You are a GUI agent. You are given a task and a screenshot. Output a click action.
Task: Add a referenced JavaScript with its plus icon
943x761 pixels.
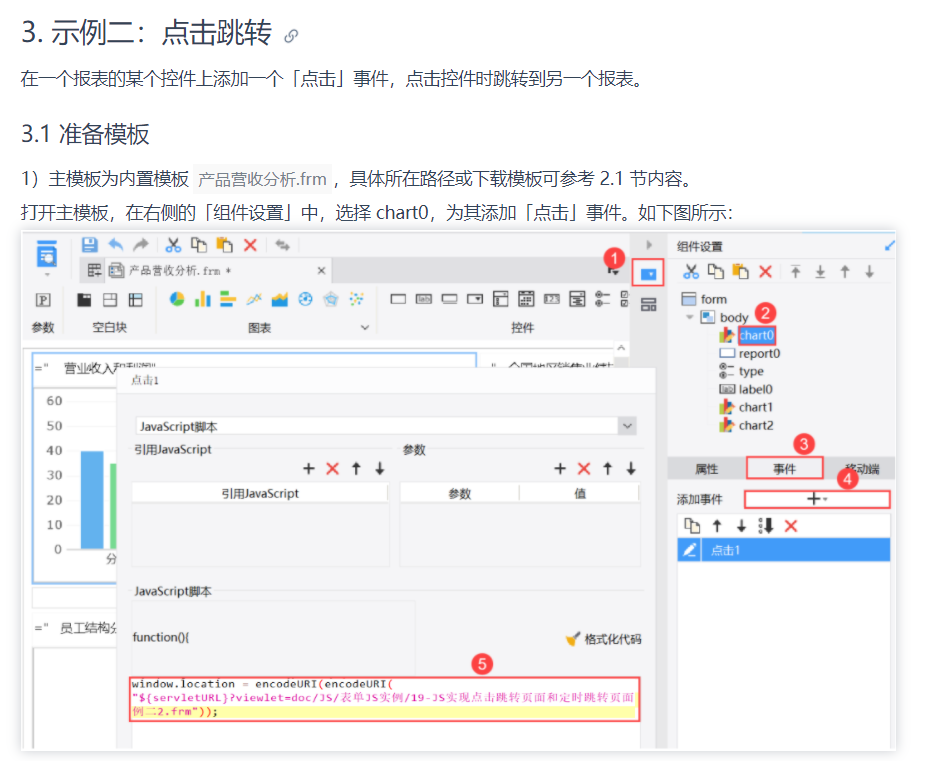click(309, 469)
